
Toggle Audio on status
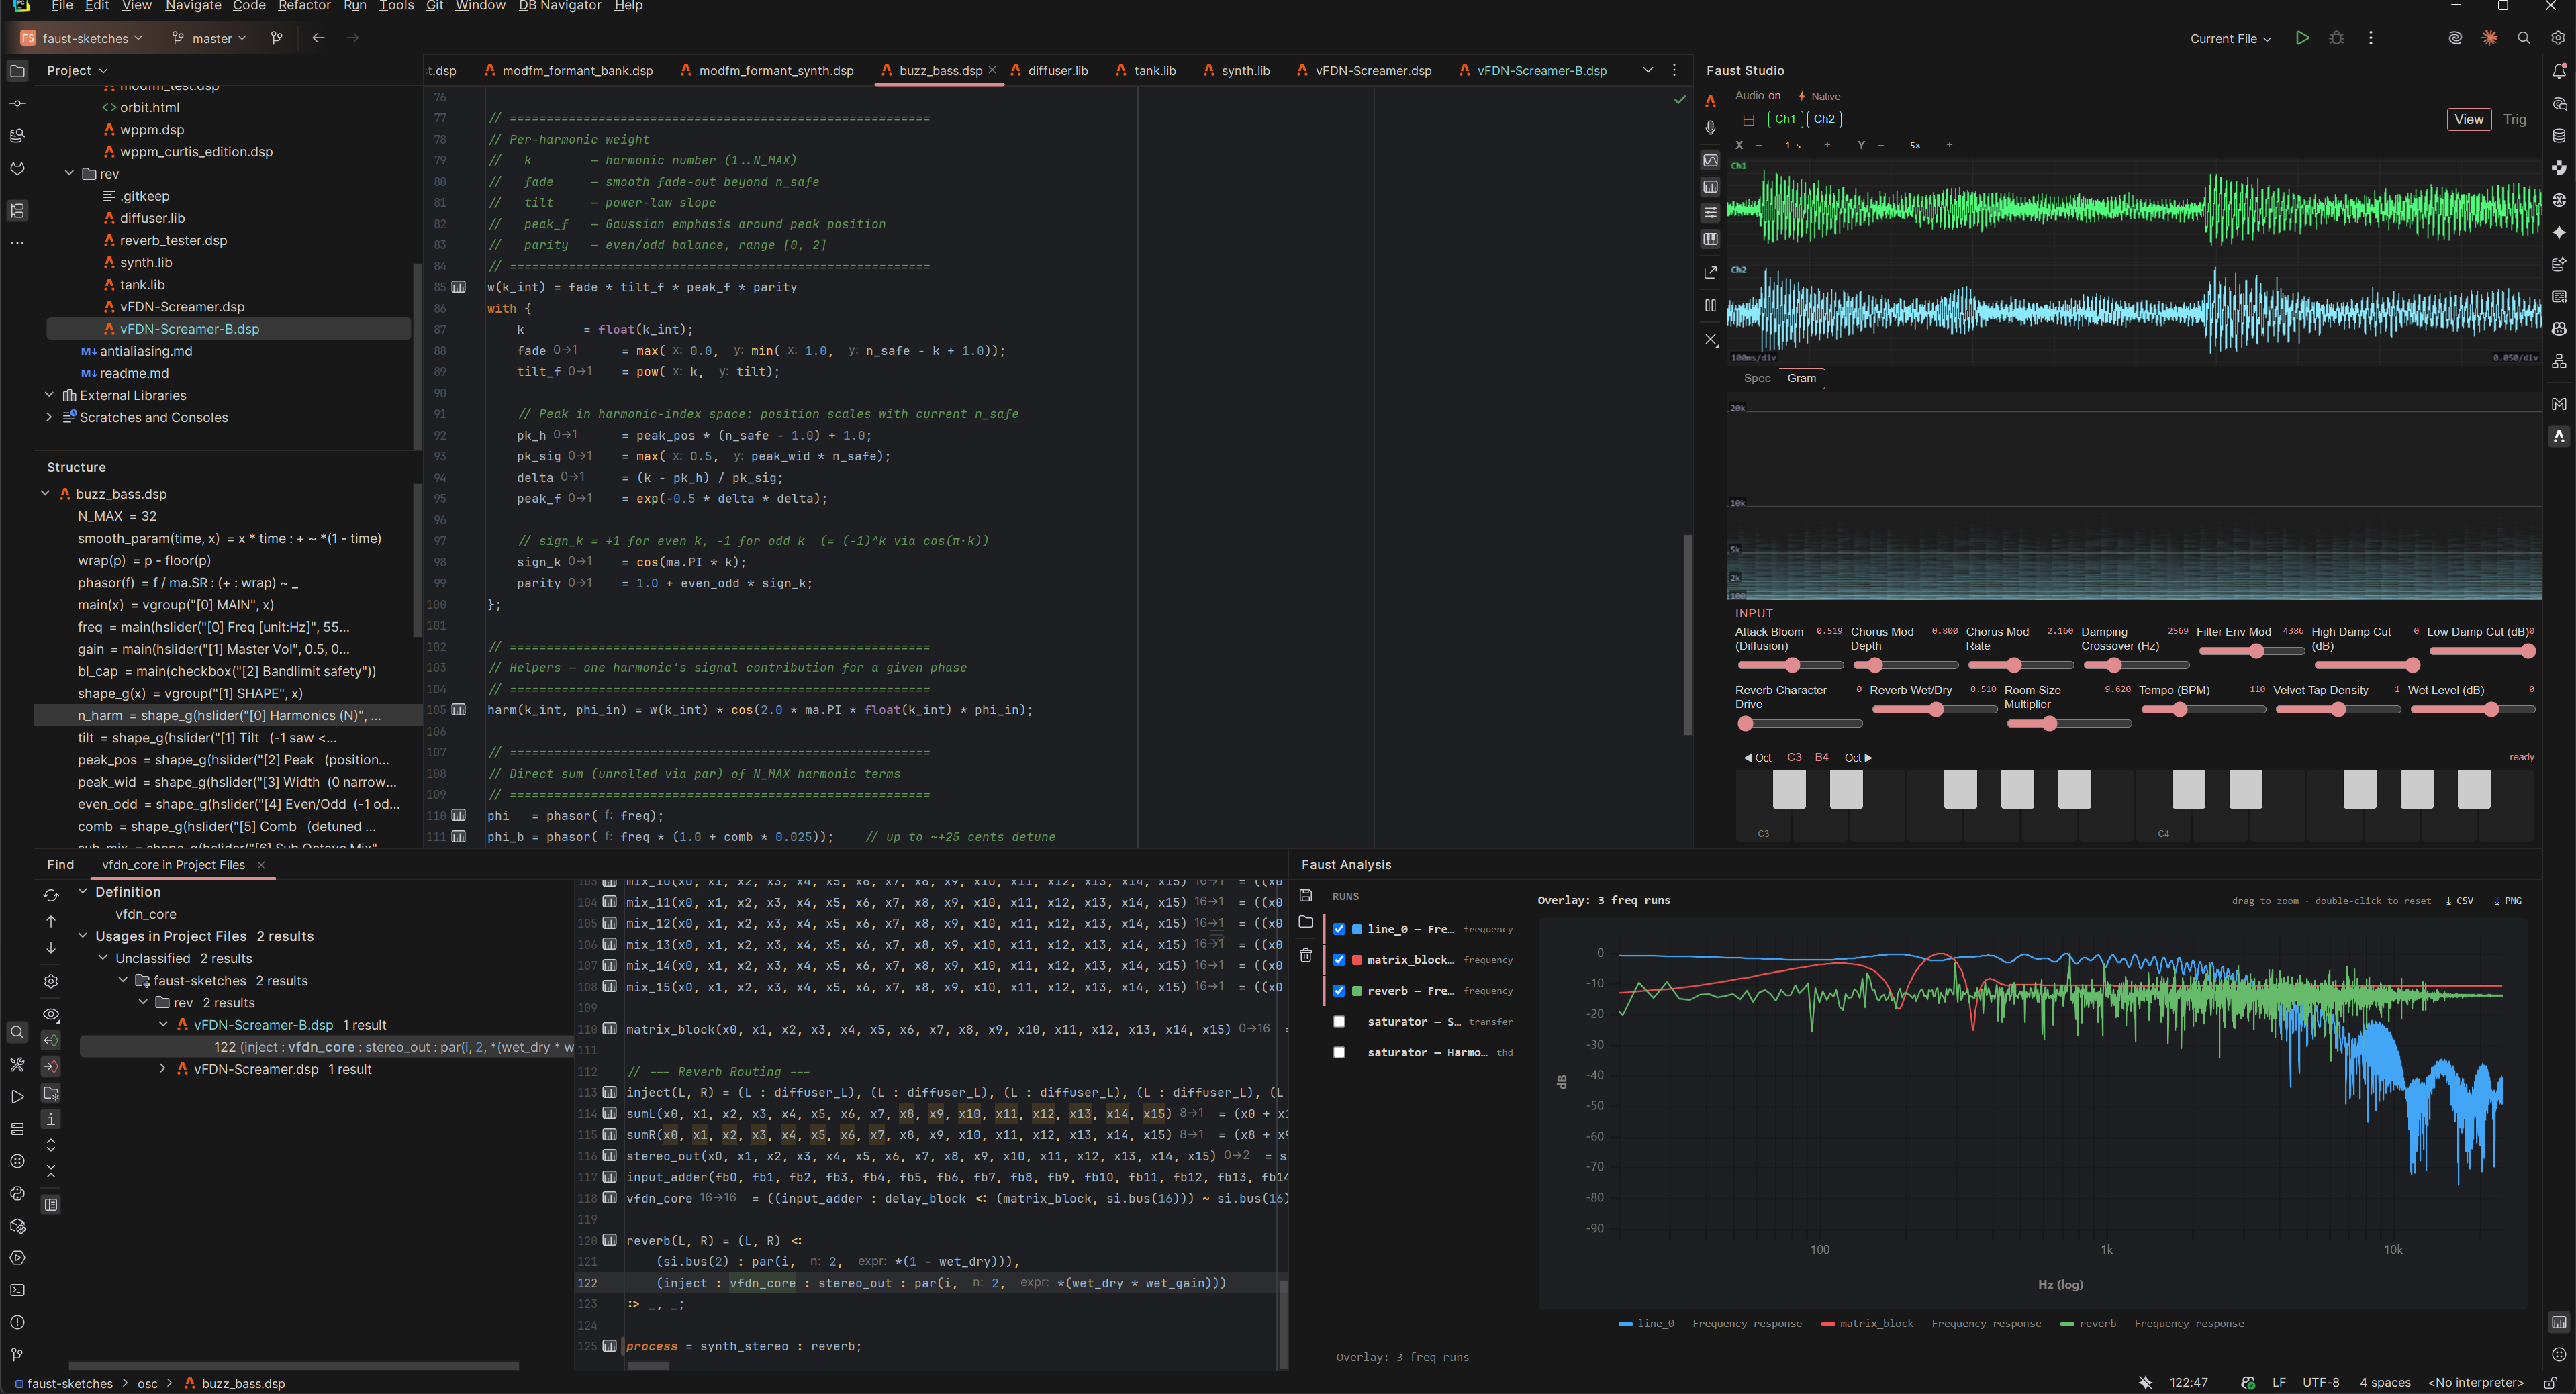[x=1757, y=96]
